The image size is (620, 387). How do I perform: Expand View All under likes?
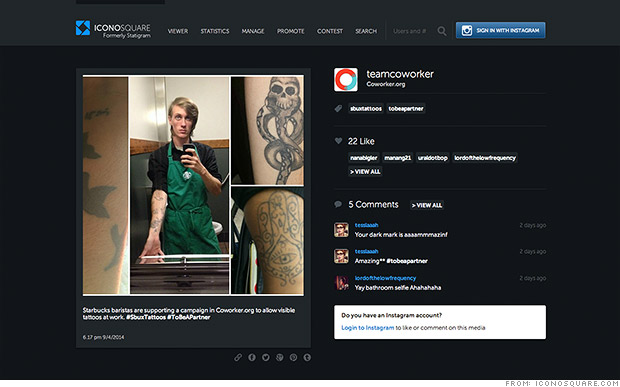365,172
